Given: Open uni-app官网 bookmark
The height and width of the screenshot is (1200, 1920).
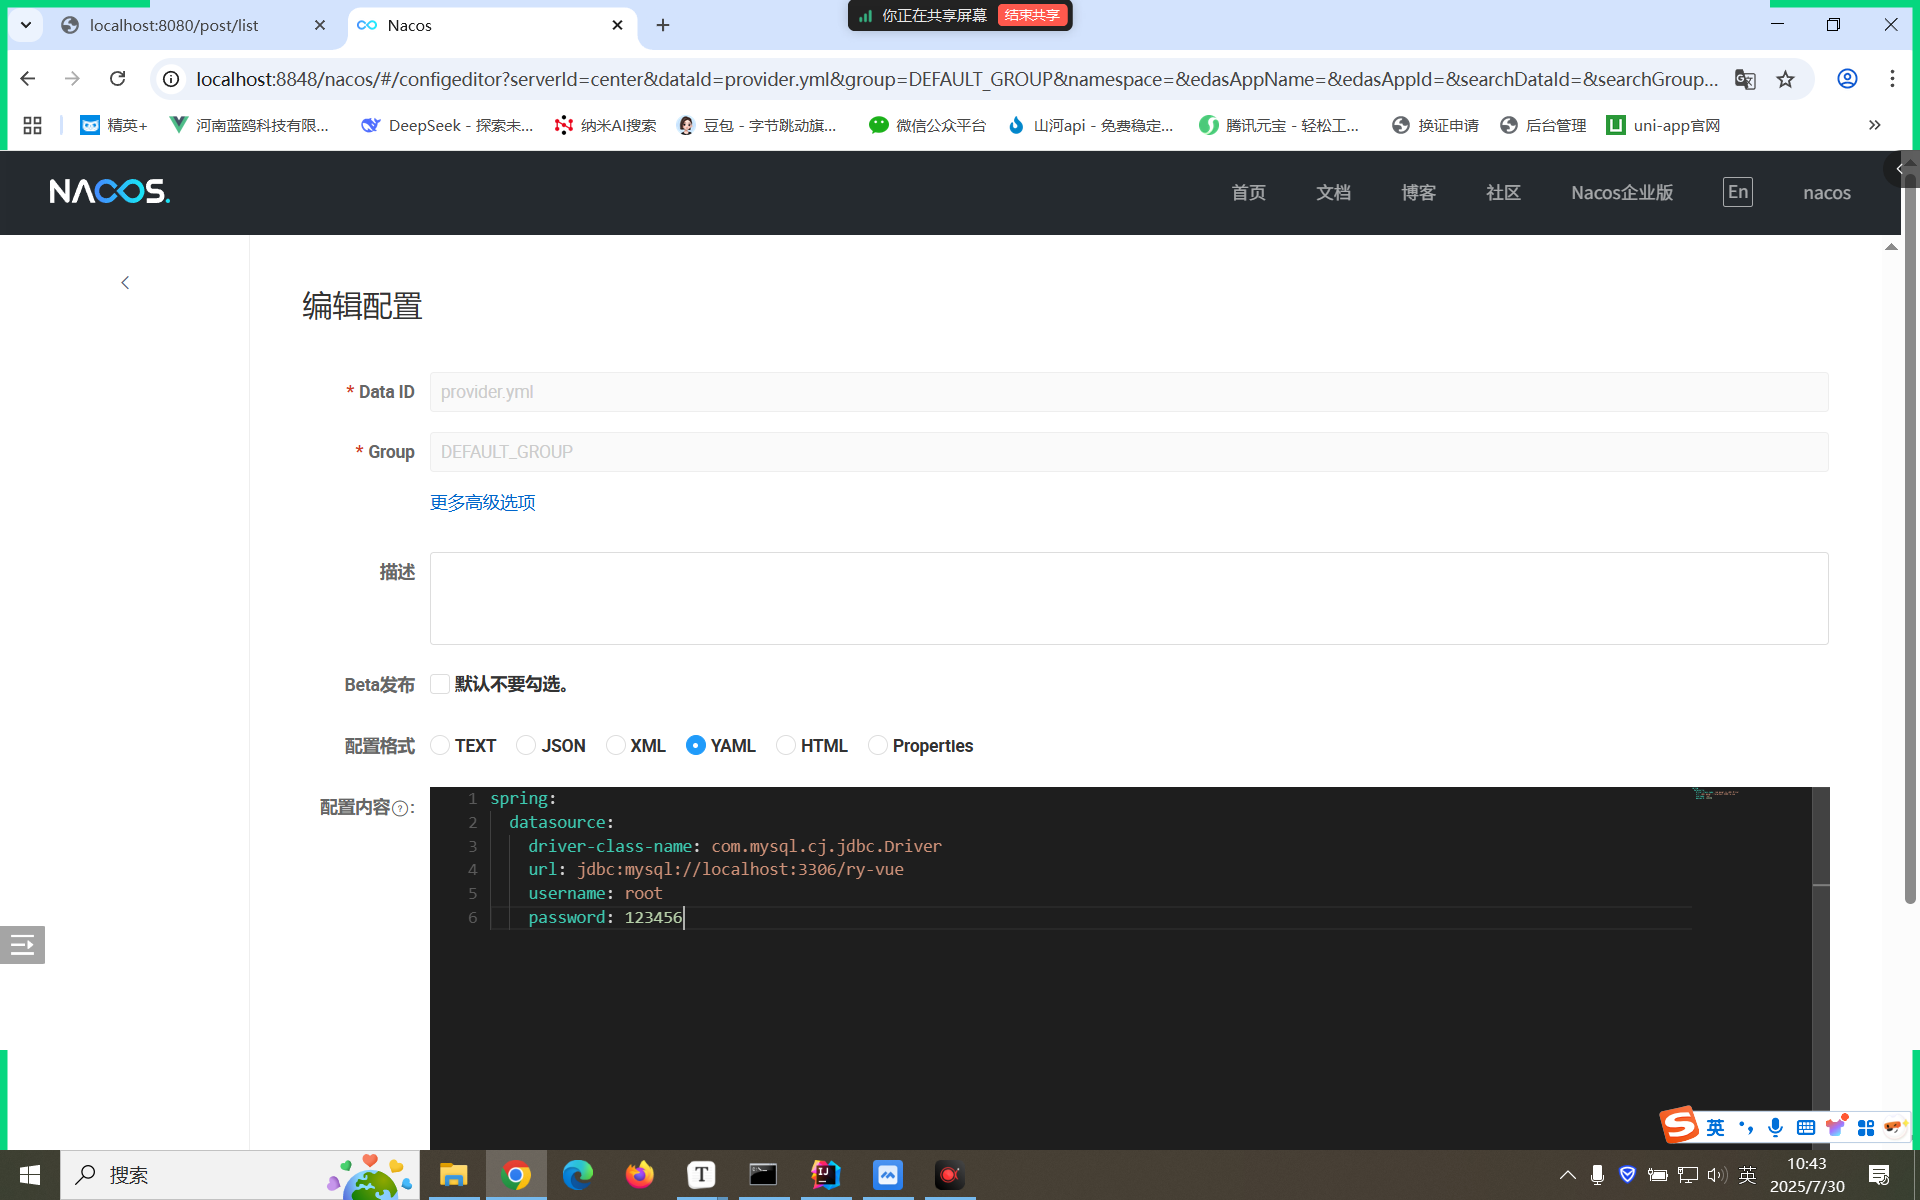Looking at the screenshot, I should pyautogui.click(x=1663, y=125).
